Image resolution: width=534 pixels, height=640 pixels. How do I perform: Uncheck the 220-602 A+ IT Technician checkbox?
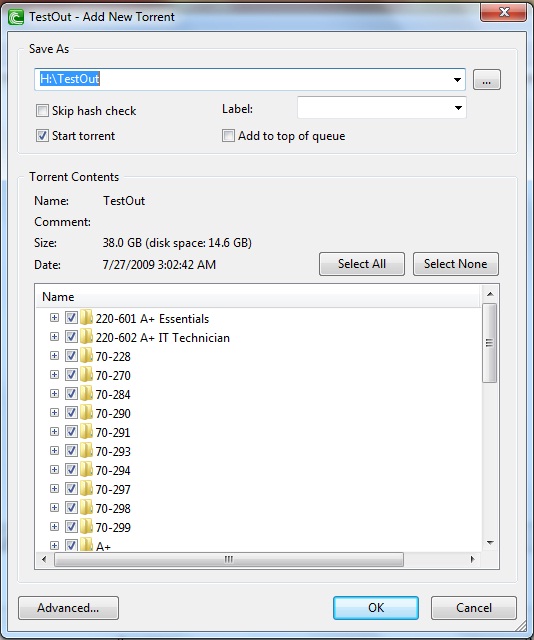pos(71,337)
